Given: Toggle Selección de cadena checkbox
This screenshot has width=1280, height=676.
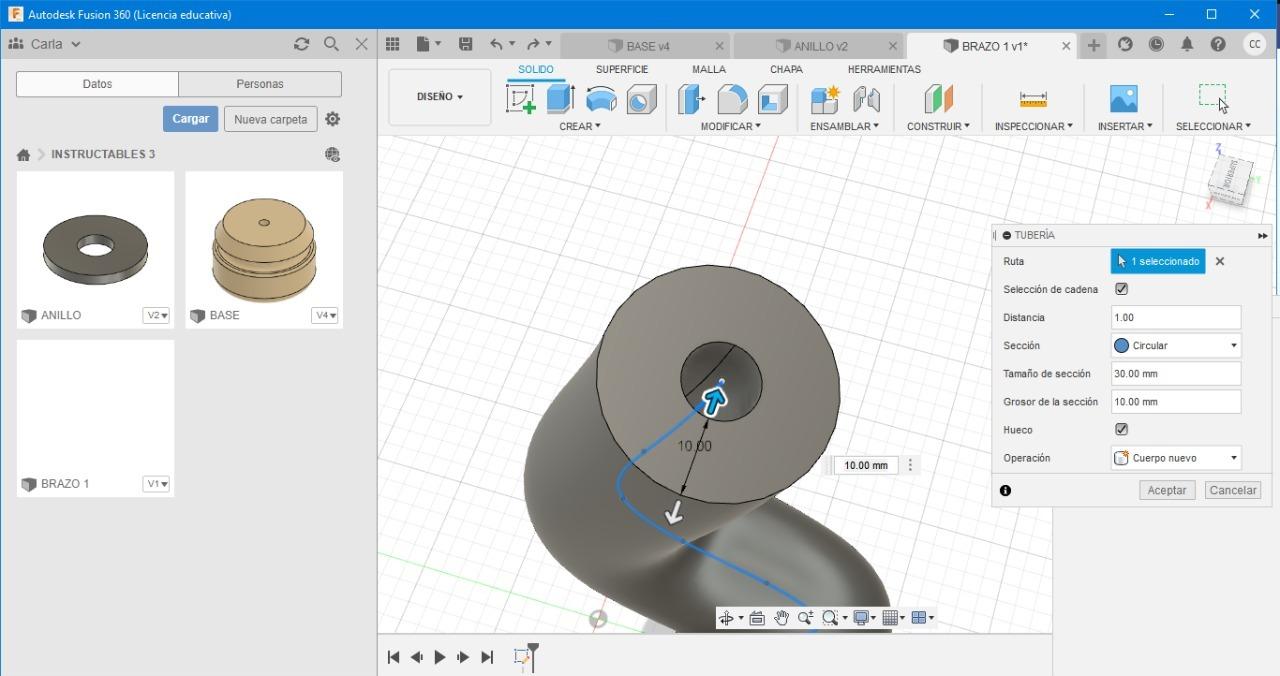Looking at the screenshot, I should 1121,289.
